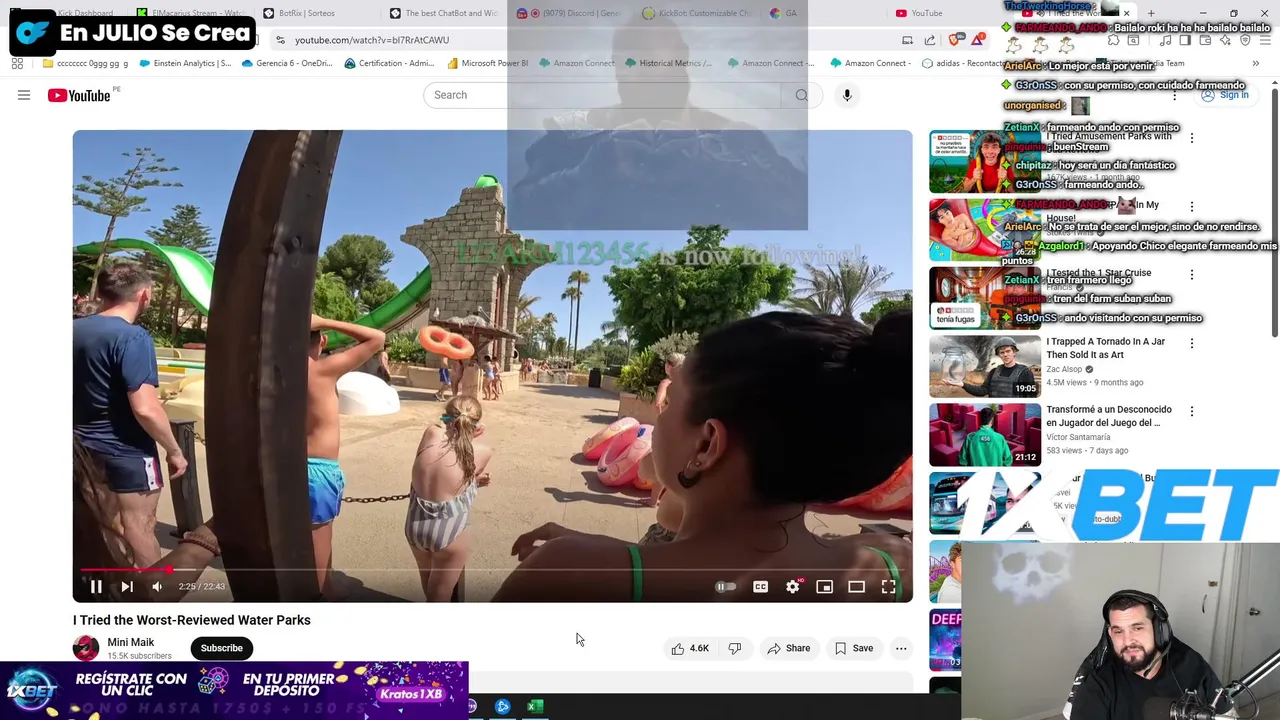
Task: Open the Mini Maik channel avatar
Action: 86,648
